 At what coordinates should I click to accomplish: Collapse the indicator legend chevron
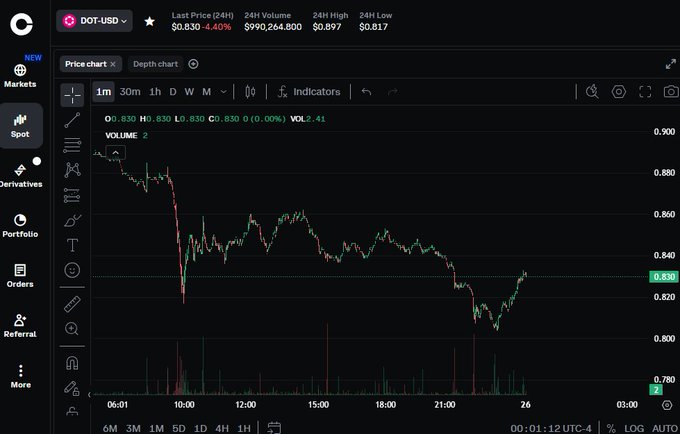pyautogui.click(x=116, y=153)
